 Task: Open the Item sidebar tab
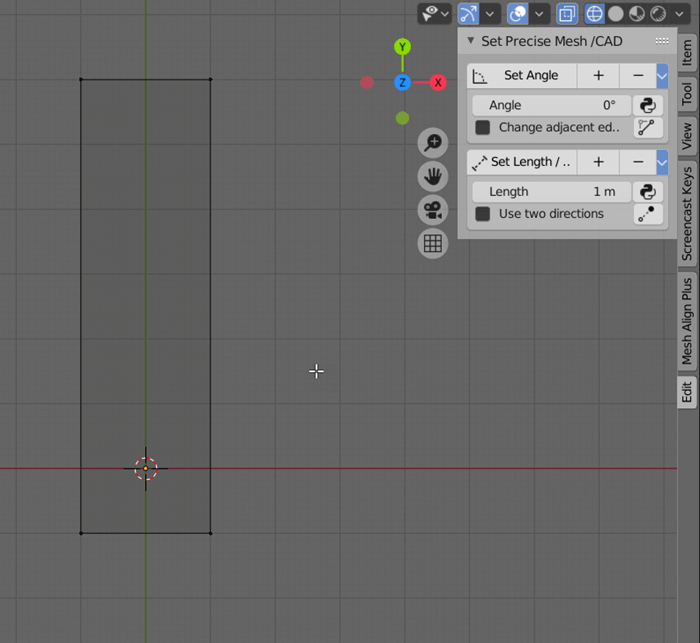coord(687,52)
